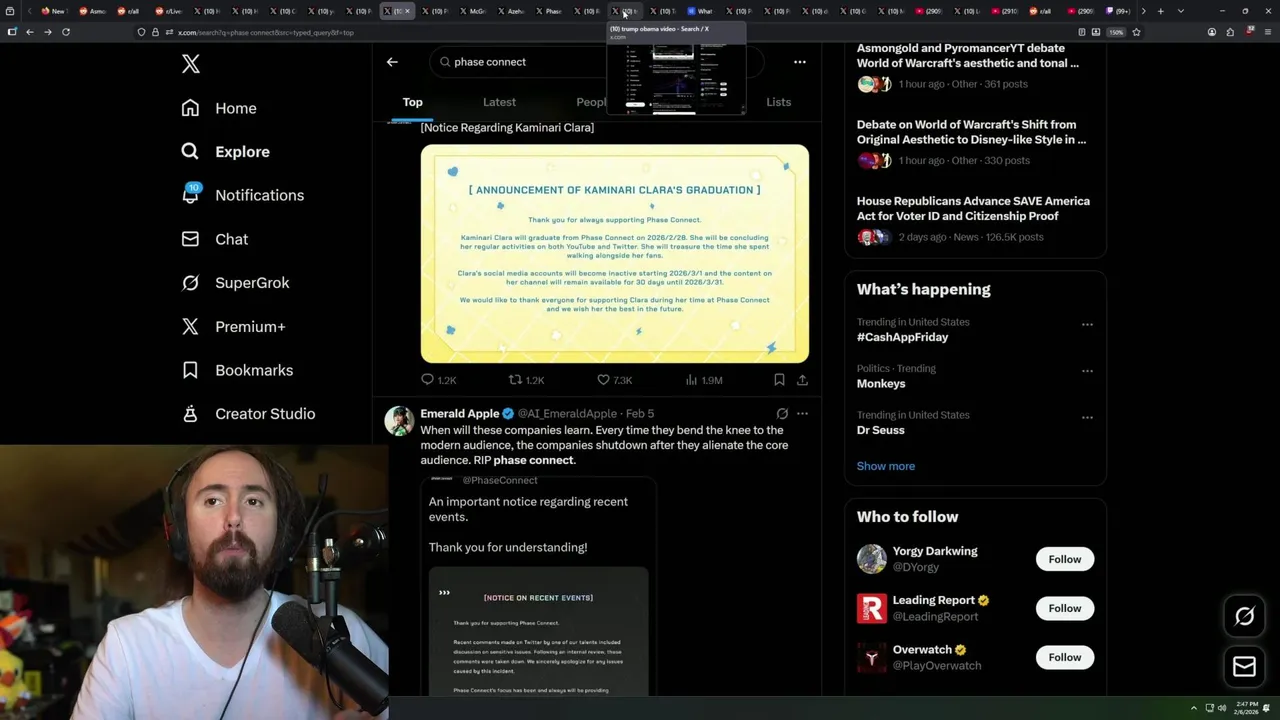Open Chat from the sidebar
Image resolution: width=1280 pixels, height=720 pixels.
pyautogui.click(x=214, y=239)
